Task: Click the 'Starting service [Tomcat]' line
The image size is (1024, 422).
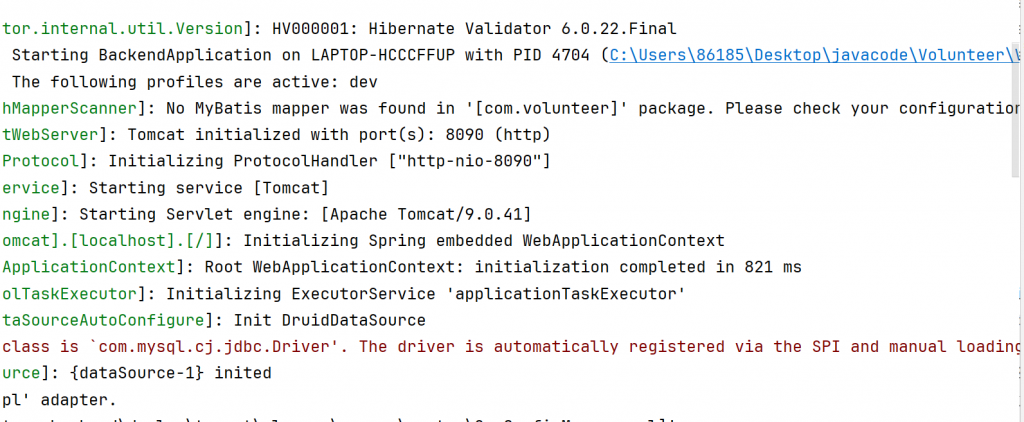Action: [210, 187]
